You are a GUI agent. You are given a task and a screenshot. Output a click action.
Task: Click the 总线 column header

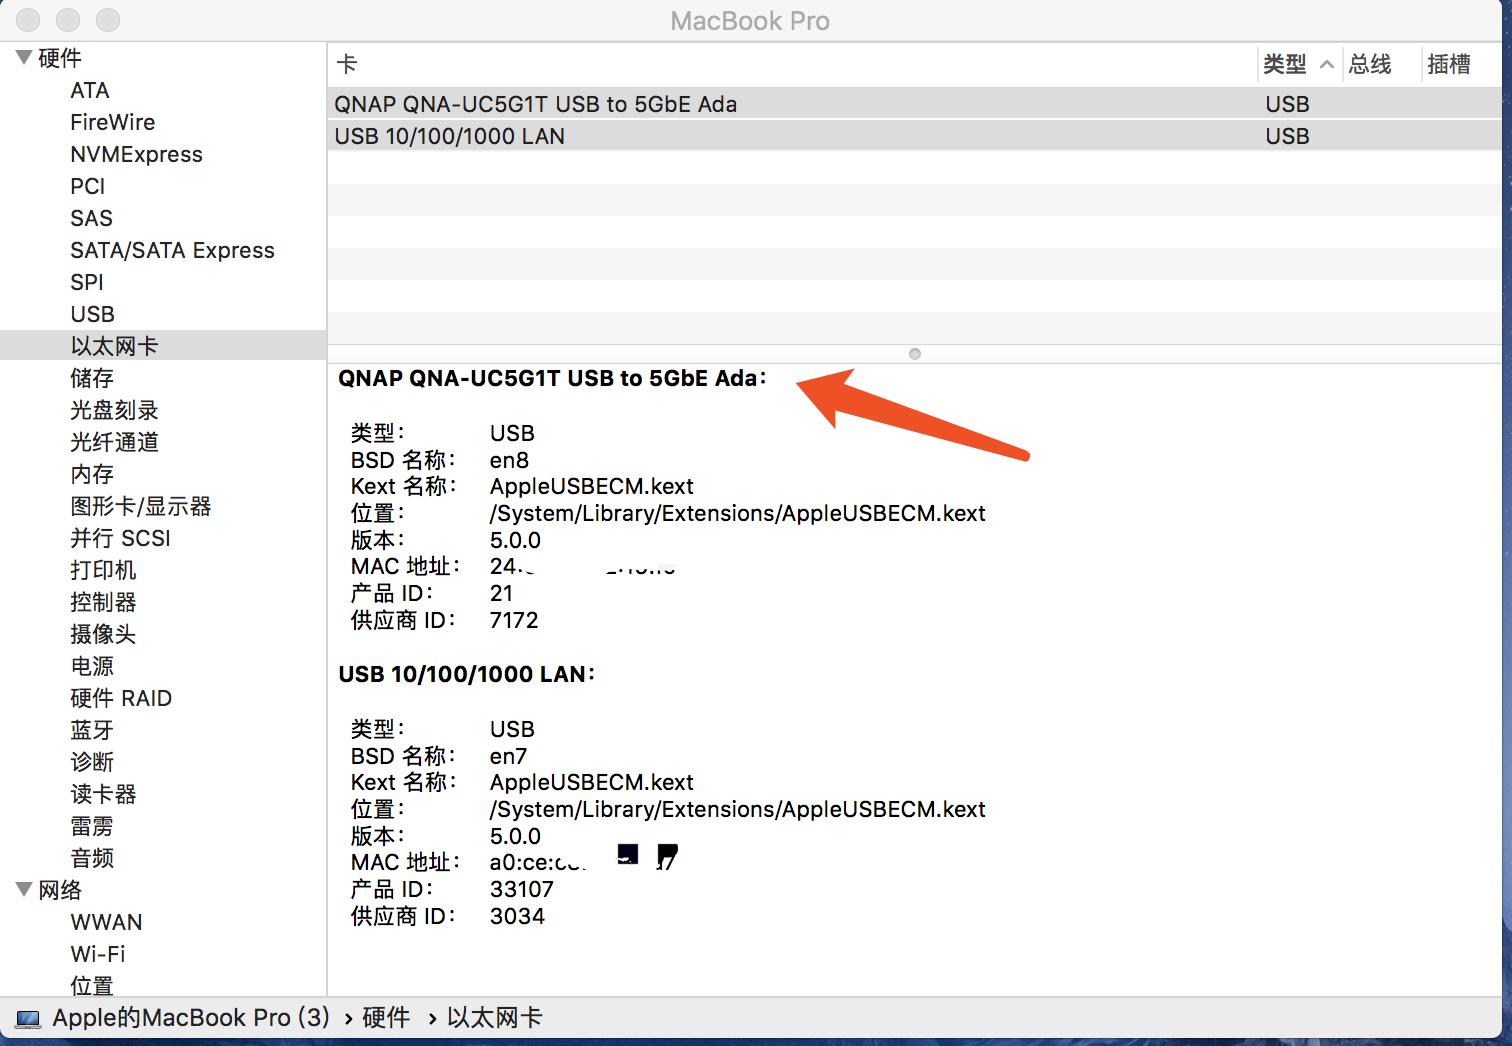[x=1371, y=63]
